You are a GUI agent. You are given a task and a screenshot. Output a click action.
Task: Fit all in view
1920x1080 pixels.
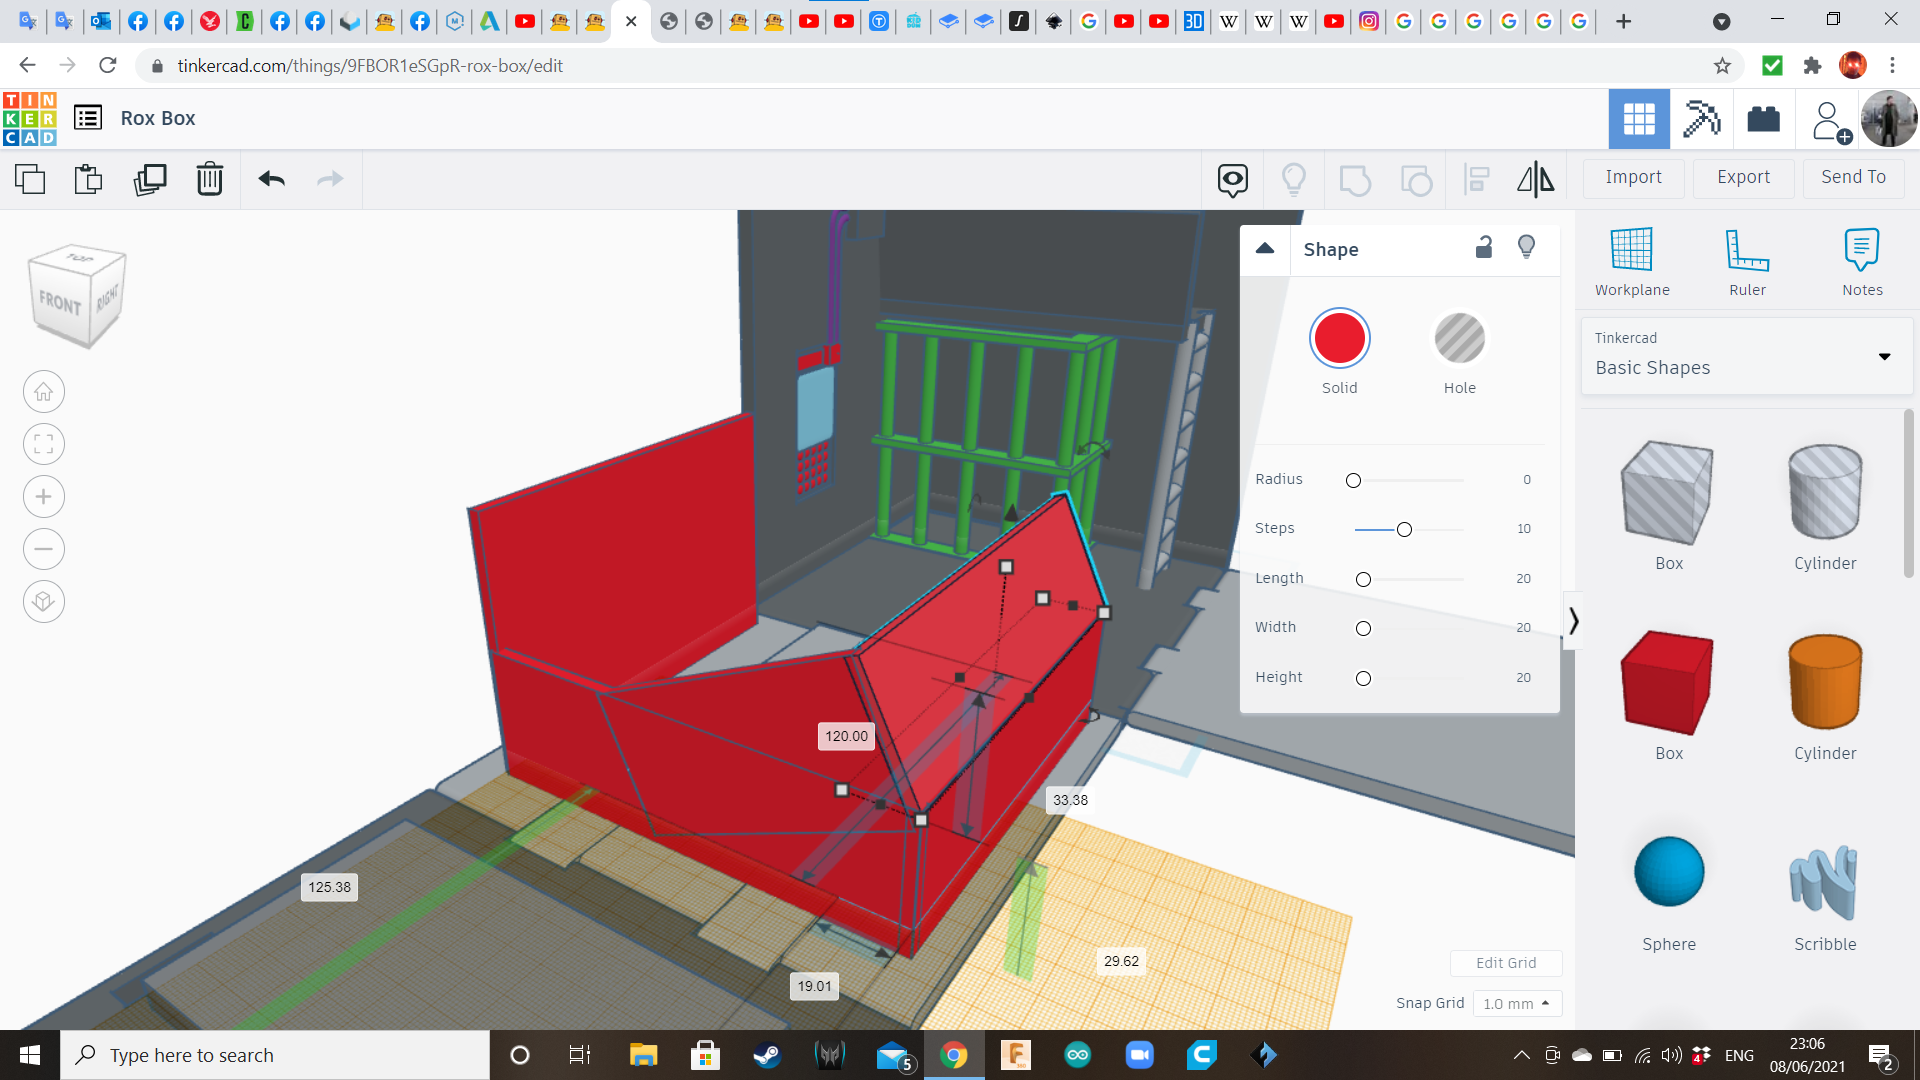coord(44,444)
